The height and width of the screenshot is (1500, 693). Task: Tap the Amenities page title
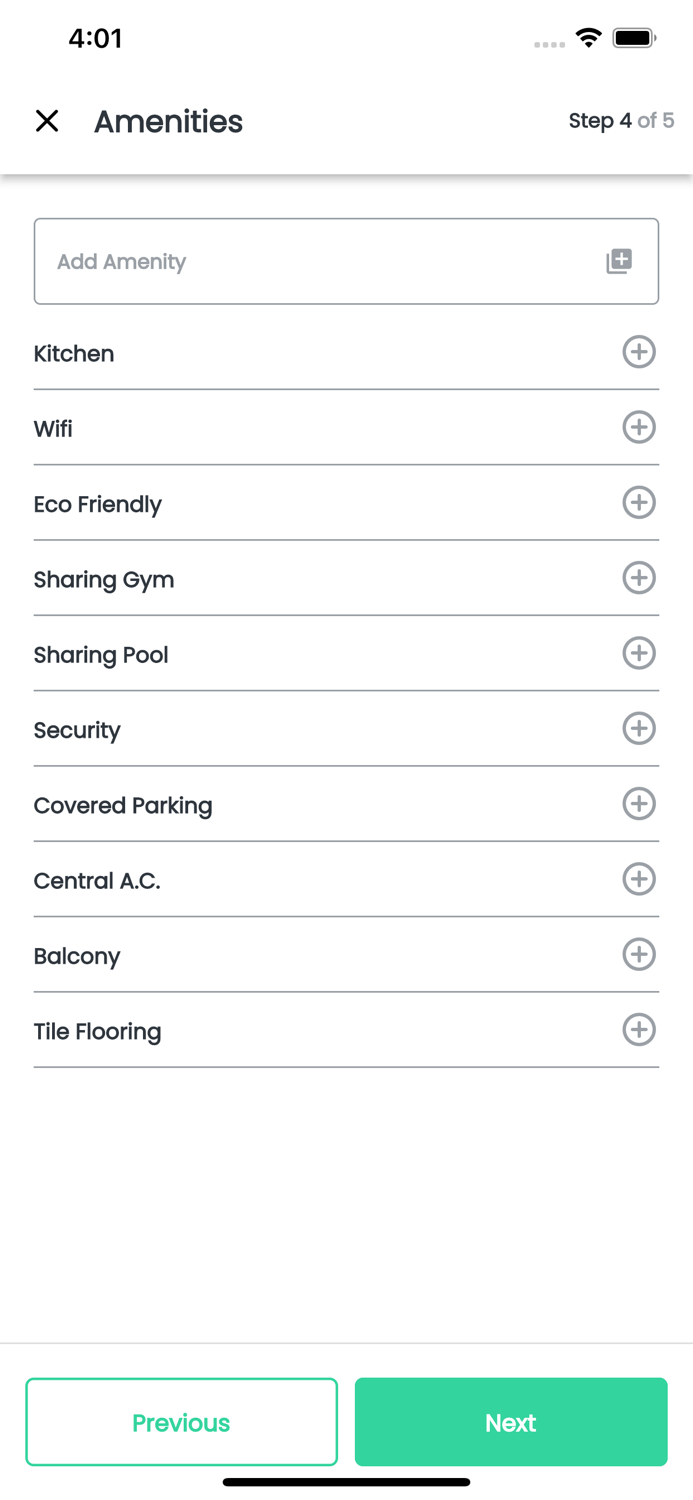pyautogui.click(x=168, y=122)
